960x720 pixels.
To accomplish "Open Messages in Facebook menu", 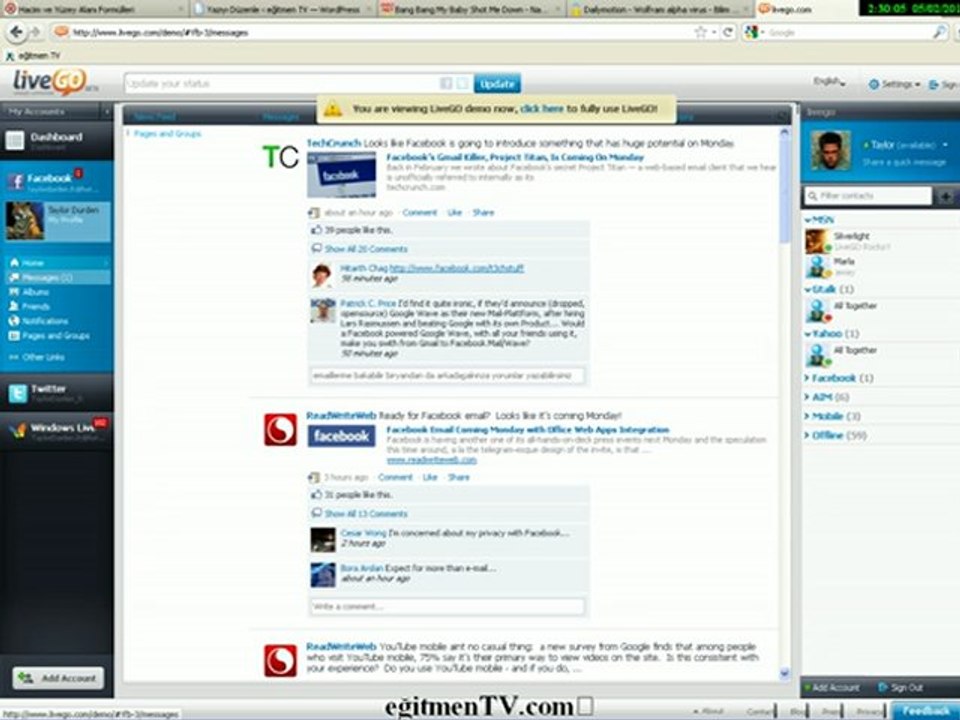I will tap(47, 277).
